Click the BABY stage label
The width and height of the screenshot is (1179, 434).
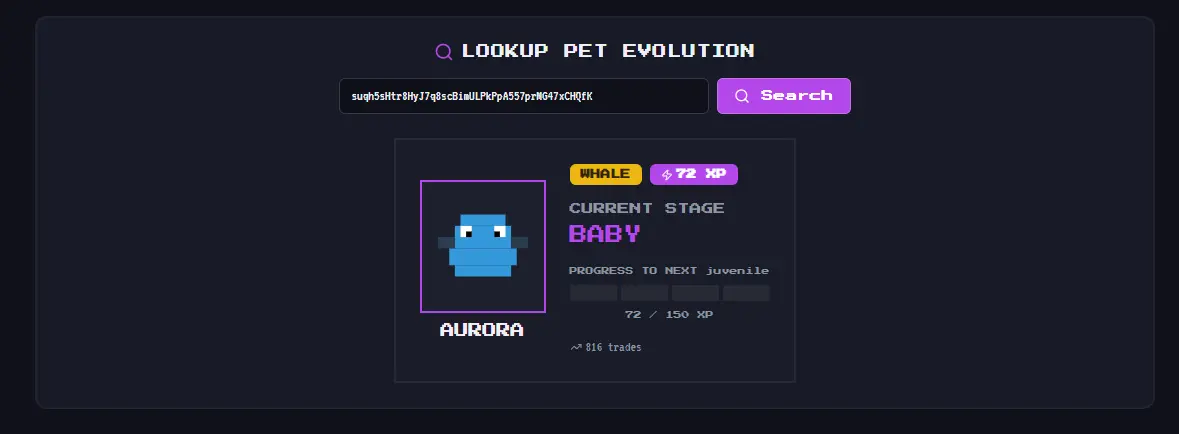(x=605, y=234)
